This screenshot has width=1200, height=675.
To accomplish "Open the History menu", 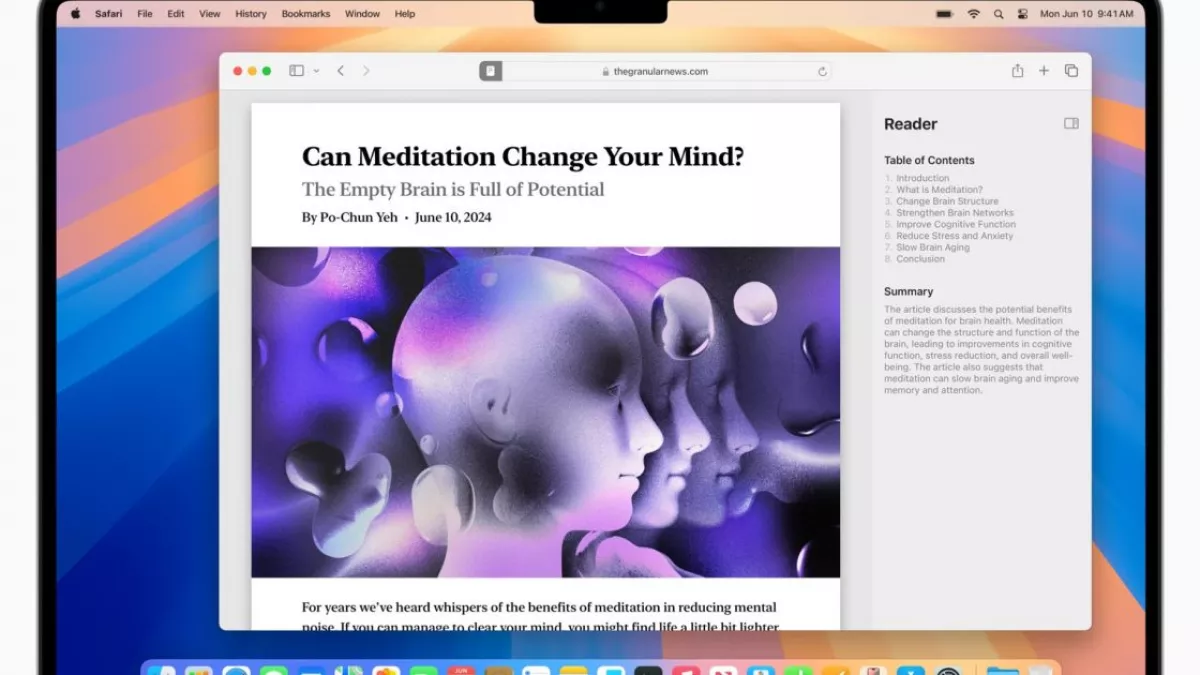I will pos(250,14).
